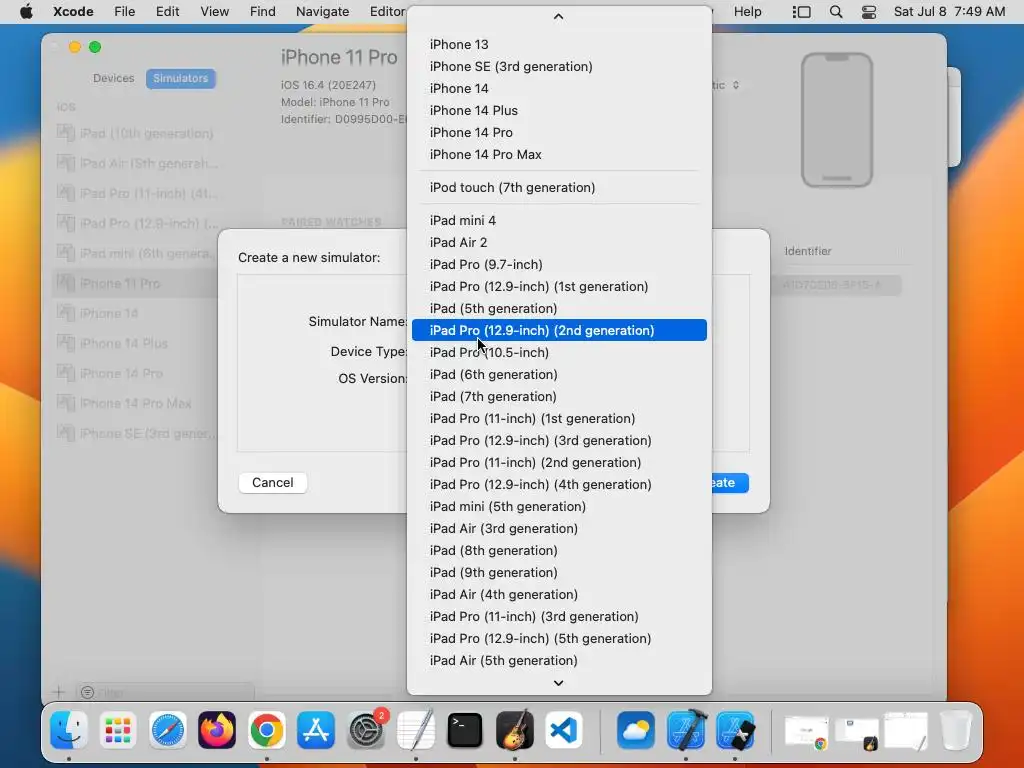
Task: Choose iPad Pro (11-inch) (2nd generation)
Action: pyautogui.click(x=559, y=462)
